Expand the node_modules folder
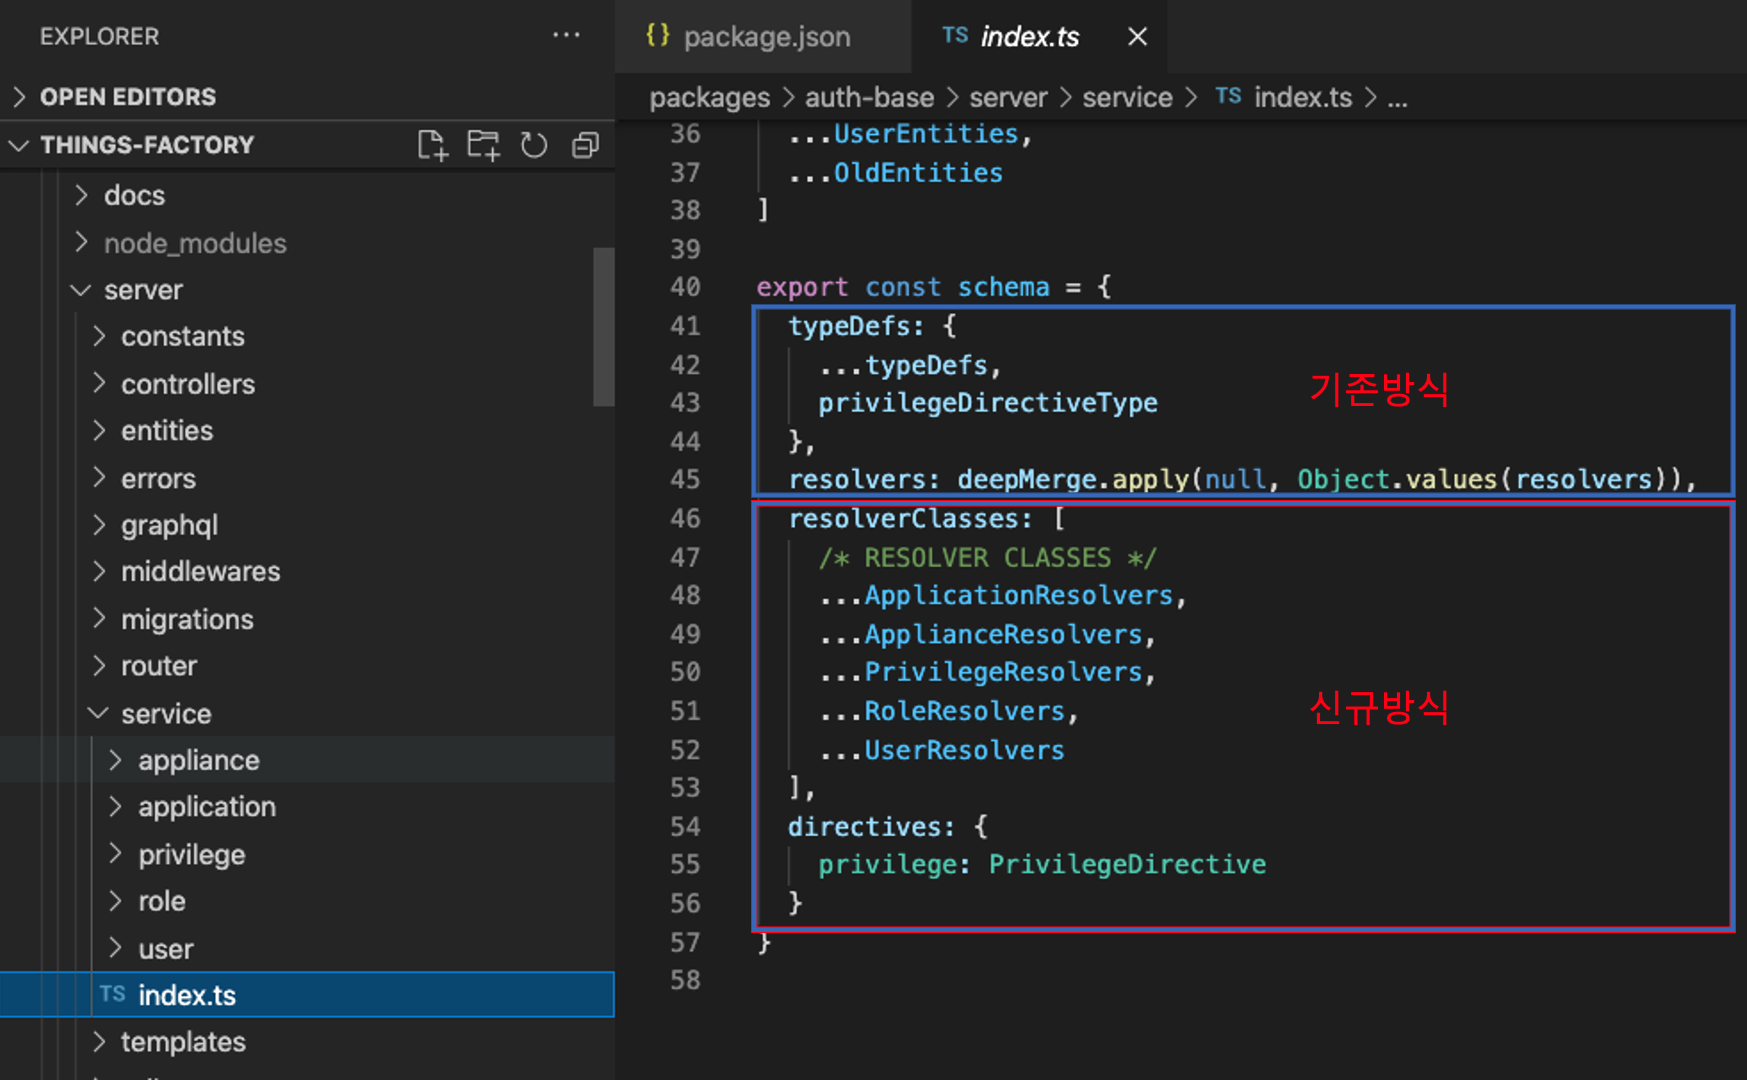Screen dimensions: 1747x1080 307,243
